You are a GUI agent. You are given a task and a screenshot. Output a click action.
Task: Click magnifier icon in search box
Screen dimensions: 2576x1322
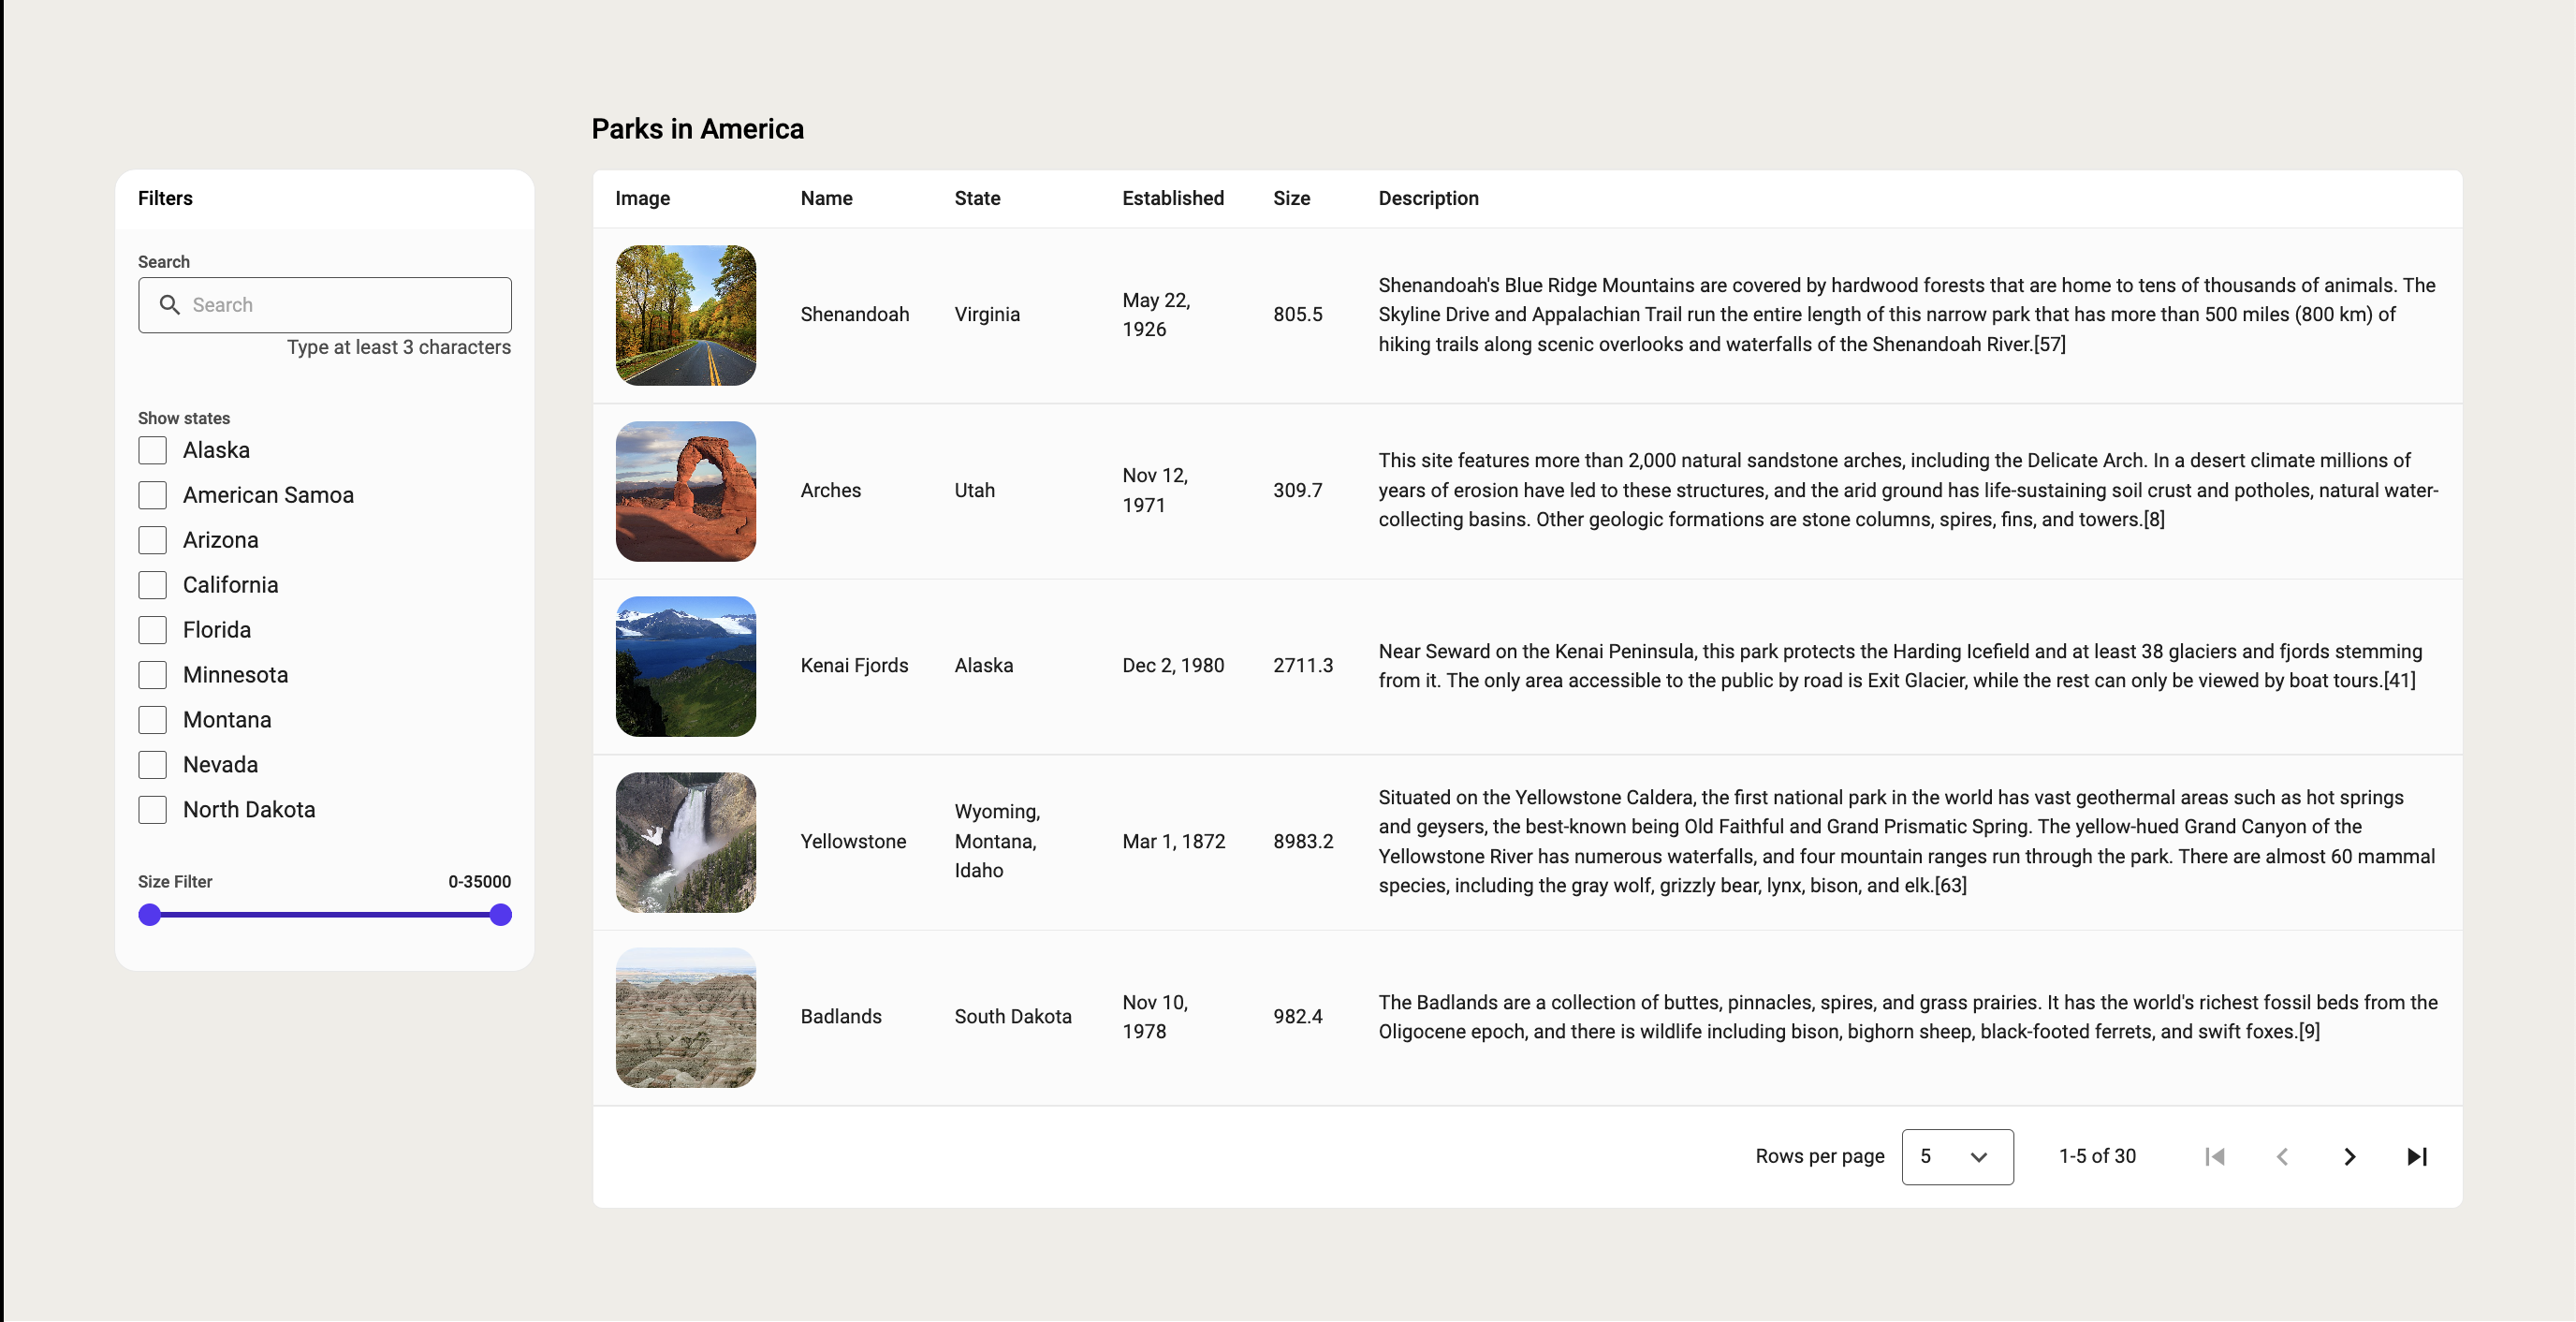(170, 305)
